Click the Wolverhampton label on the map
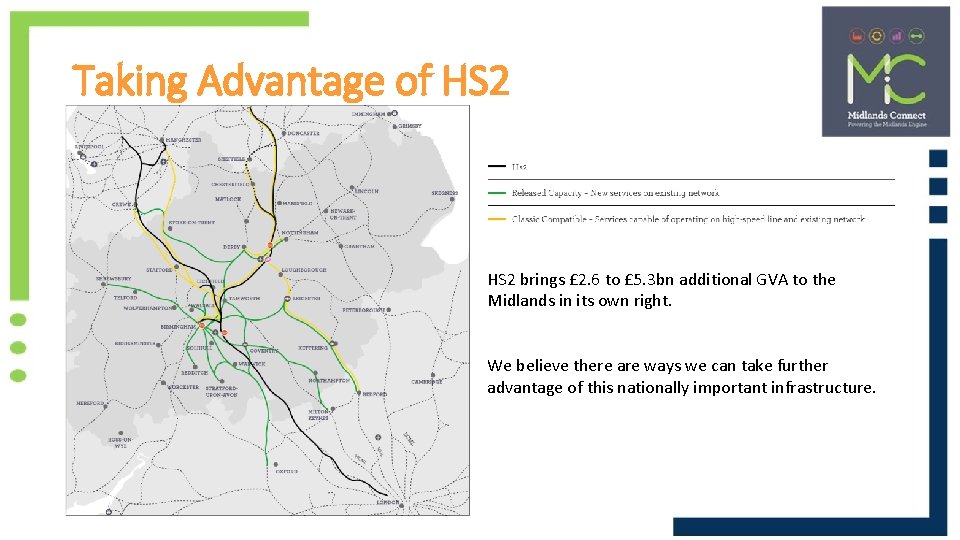 pyautogui.click(x=147, y=308)
